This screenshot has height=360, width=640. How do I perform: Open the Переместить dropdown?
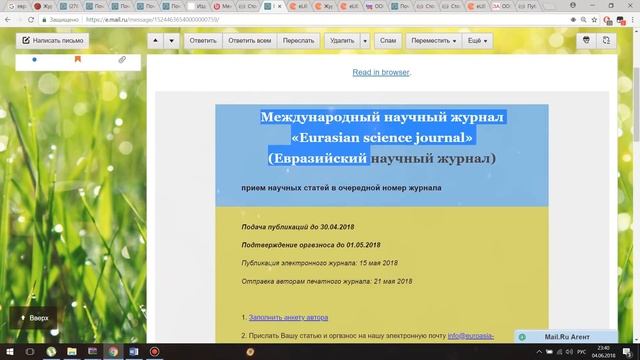pyautogui.click(x=433, y=40)
